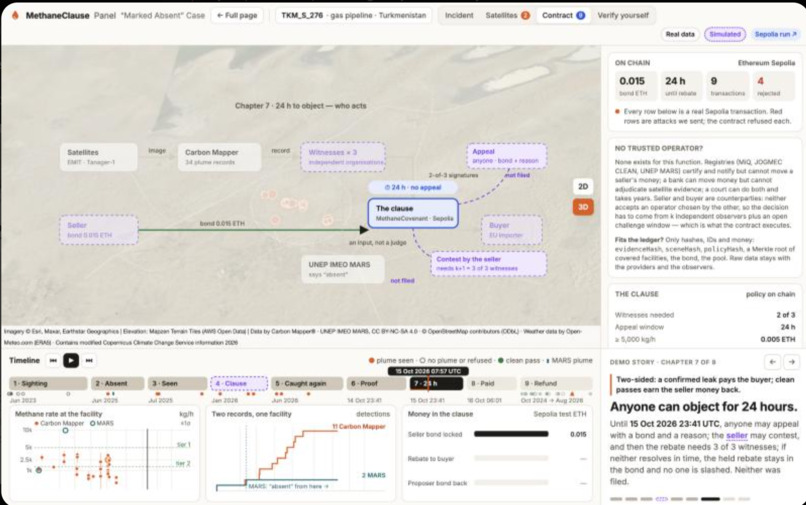Select chapter 5 Caught again in timeline
Viewport: 806px width, 505px height.
point(307,384)
